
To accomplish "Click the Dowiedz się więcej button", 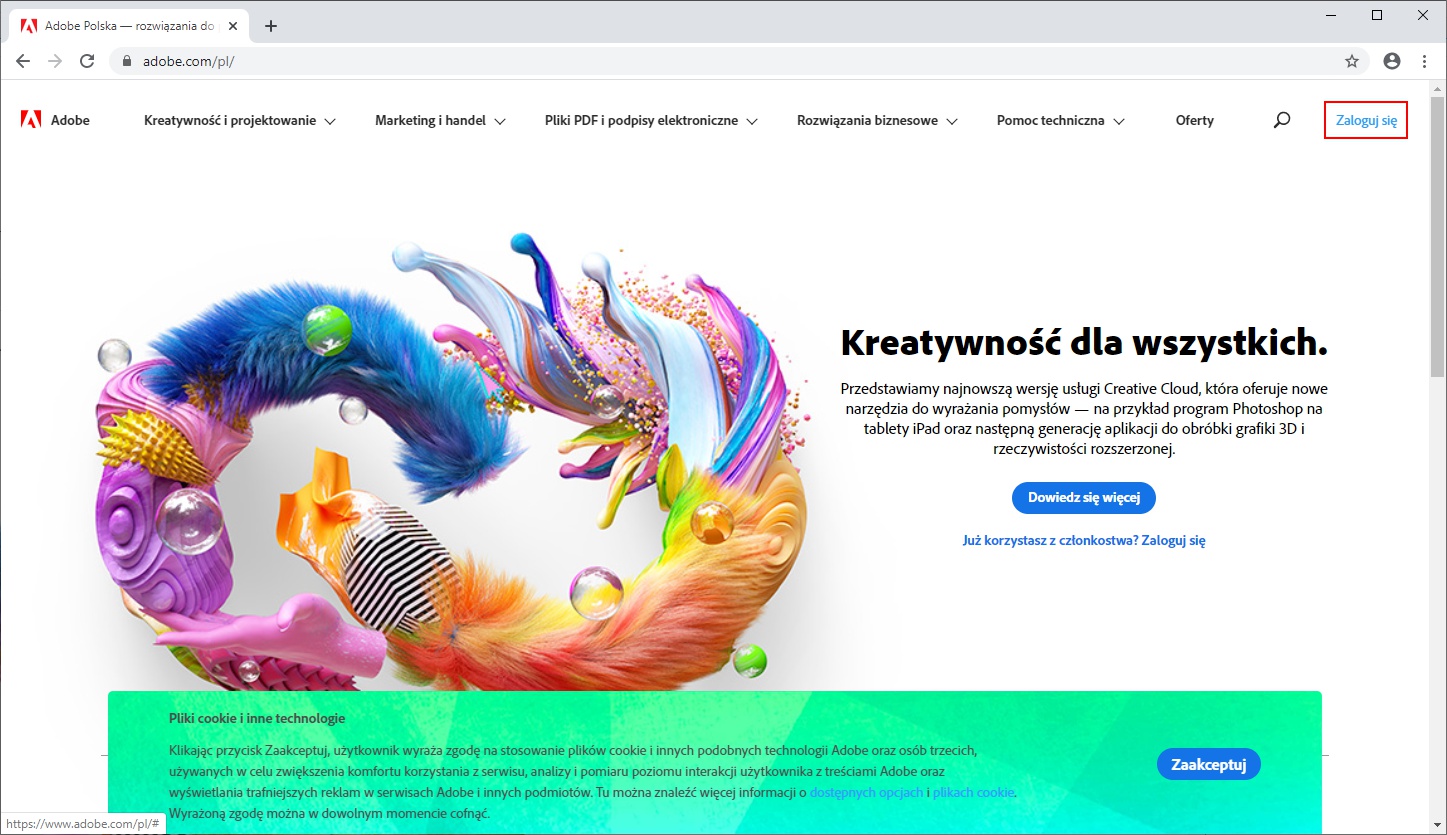I will click(x=1084, y=497).
